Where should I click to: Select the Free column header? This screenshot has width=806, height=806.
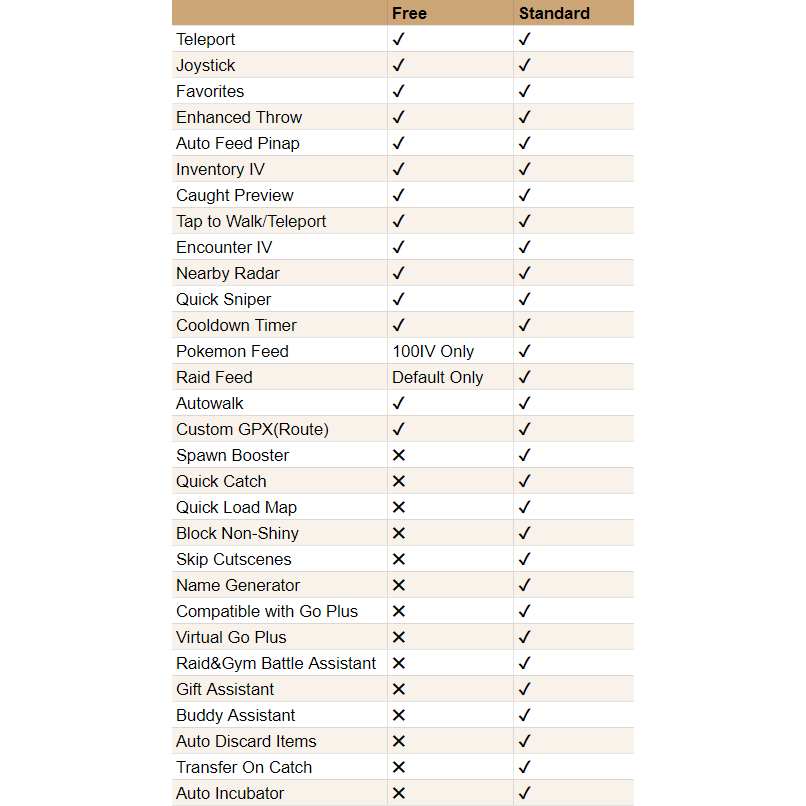click(409, 13)
